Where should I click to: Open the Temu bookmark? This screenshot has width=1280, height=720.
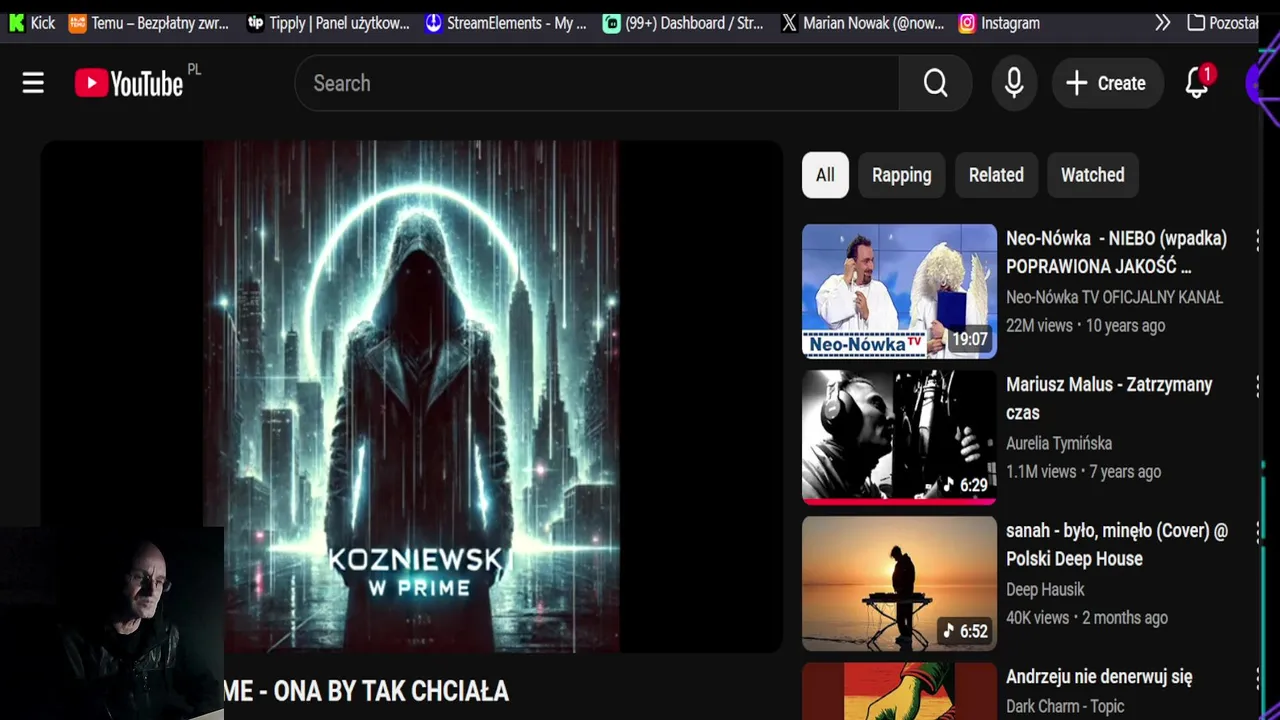tap(148, 23)
